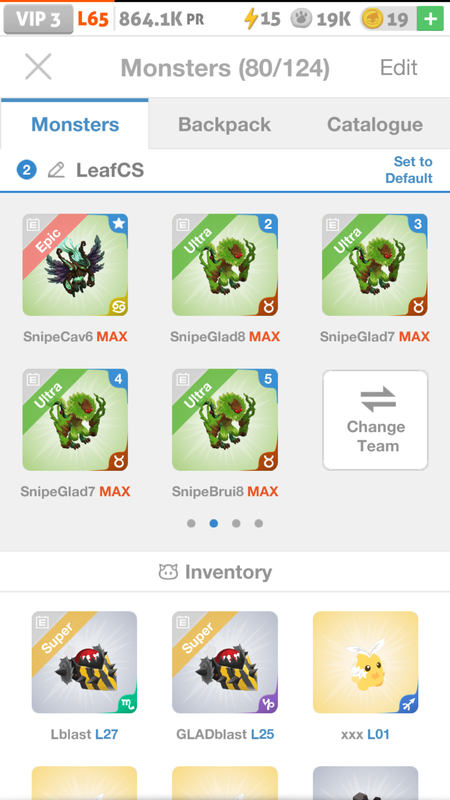Image resolution: width=450 pixels, height=800 pixels.
Task: Open the VIP 3 badge
Action: tap(38, 19)
